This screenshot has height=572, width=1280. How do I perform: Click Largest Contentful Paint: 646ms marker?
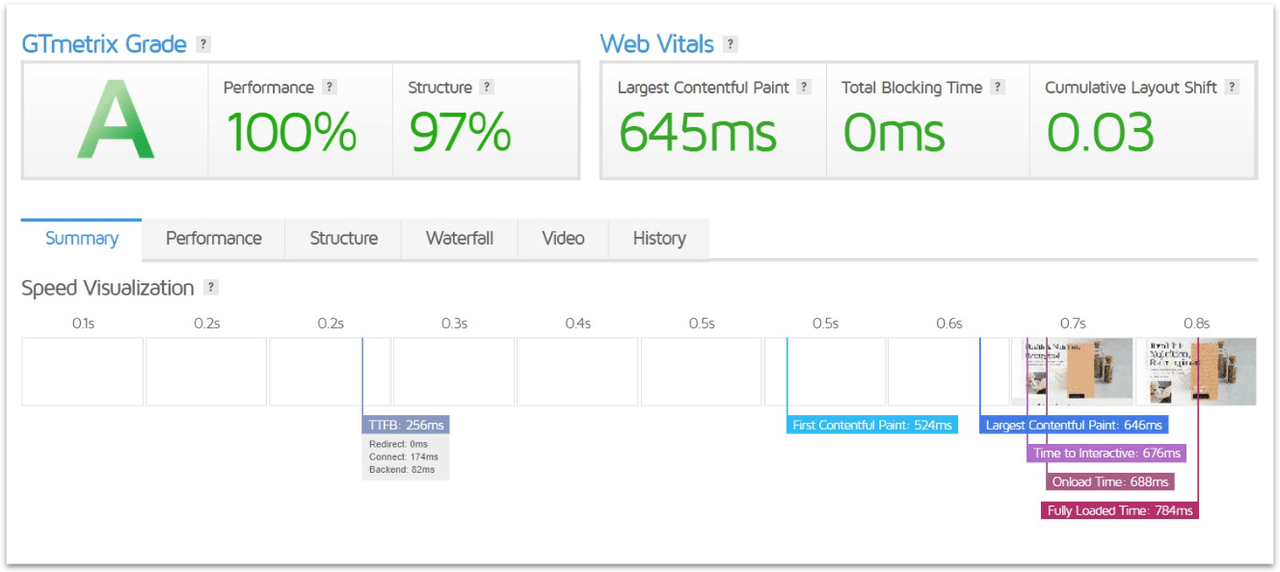click(x=1074, y=425)
